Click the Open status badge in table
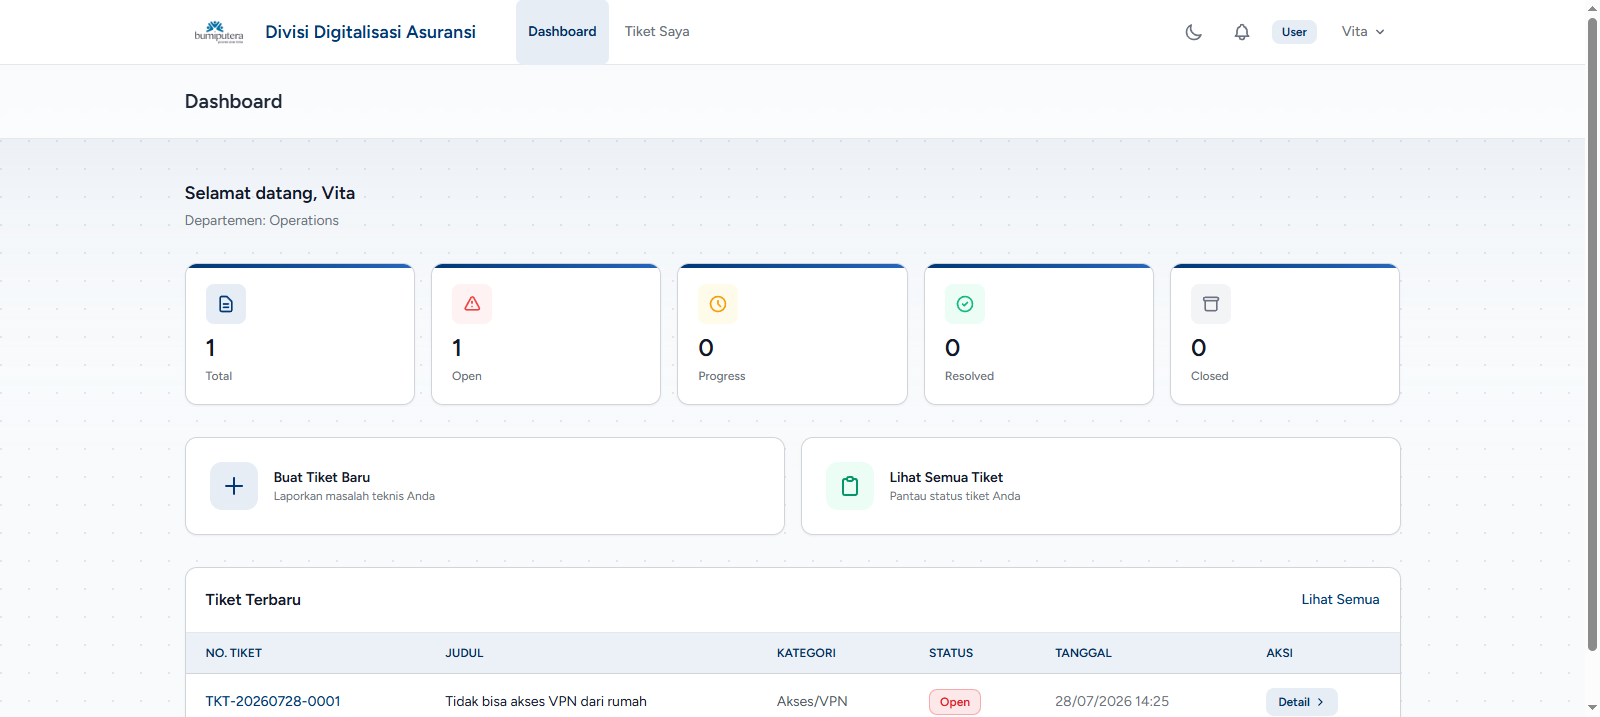The width and height of the screenshot is (1600, 717). [x=955, y=702]
